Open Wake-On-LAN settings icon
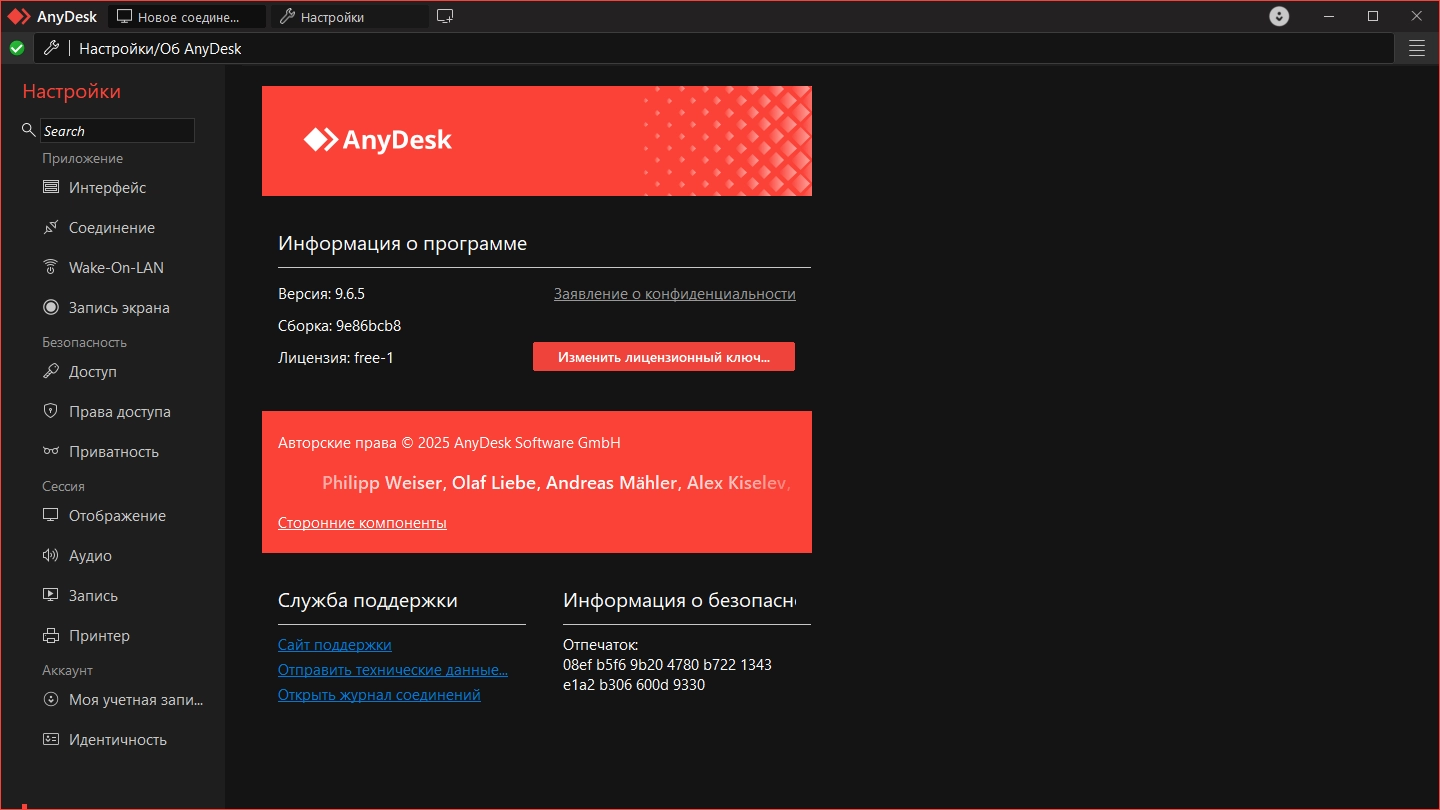The width and height of the screenshot is (1440, 810). [51, 268]
